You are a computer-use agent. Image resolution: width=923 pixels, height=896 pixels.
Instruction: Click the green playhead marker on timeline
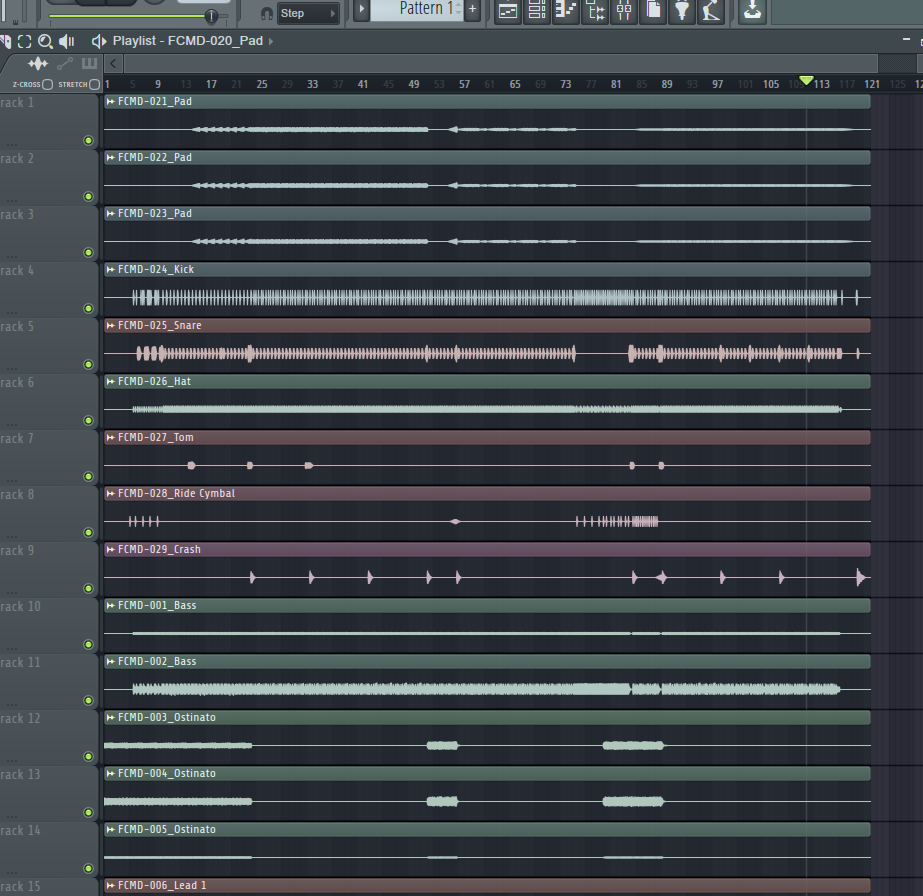coord(806,81)
